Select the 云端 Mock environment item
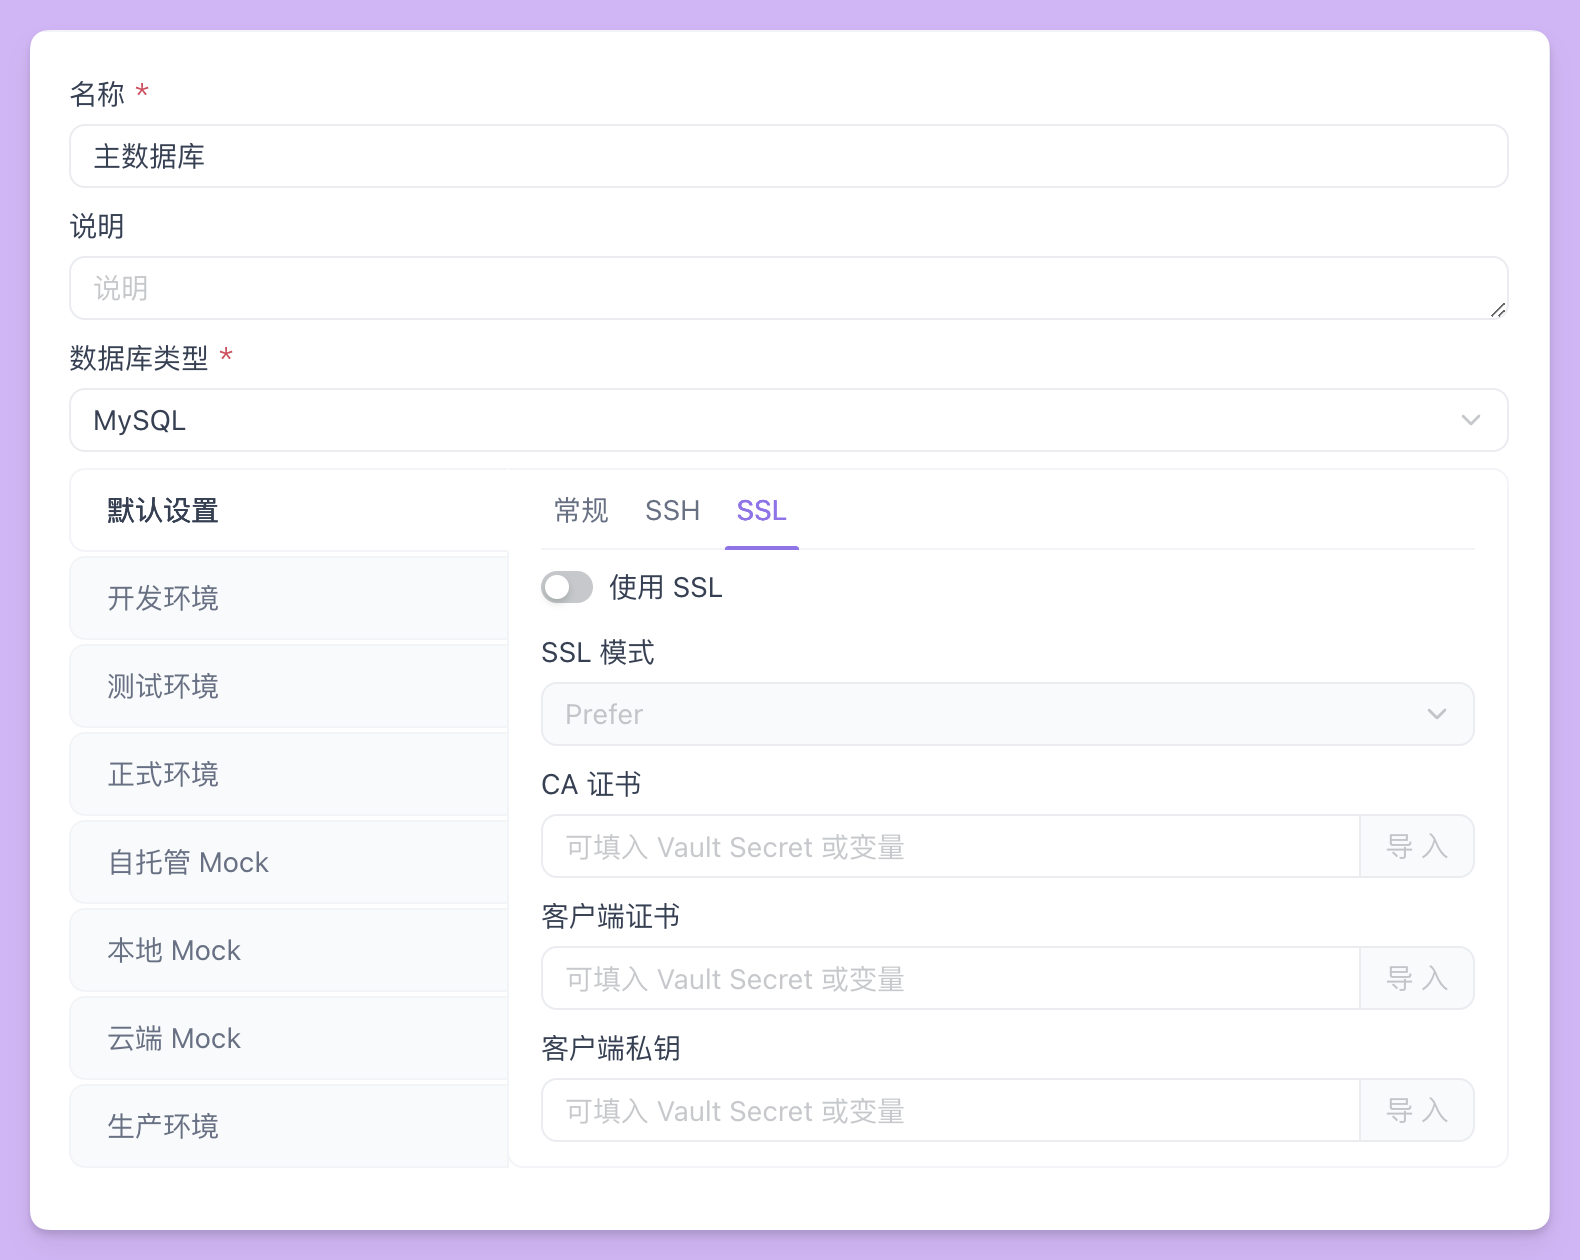This screenshot has width=1580, height=1260. pyautogui.click(x=289, y=1038)
